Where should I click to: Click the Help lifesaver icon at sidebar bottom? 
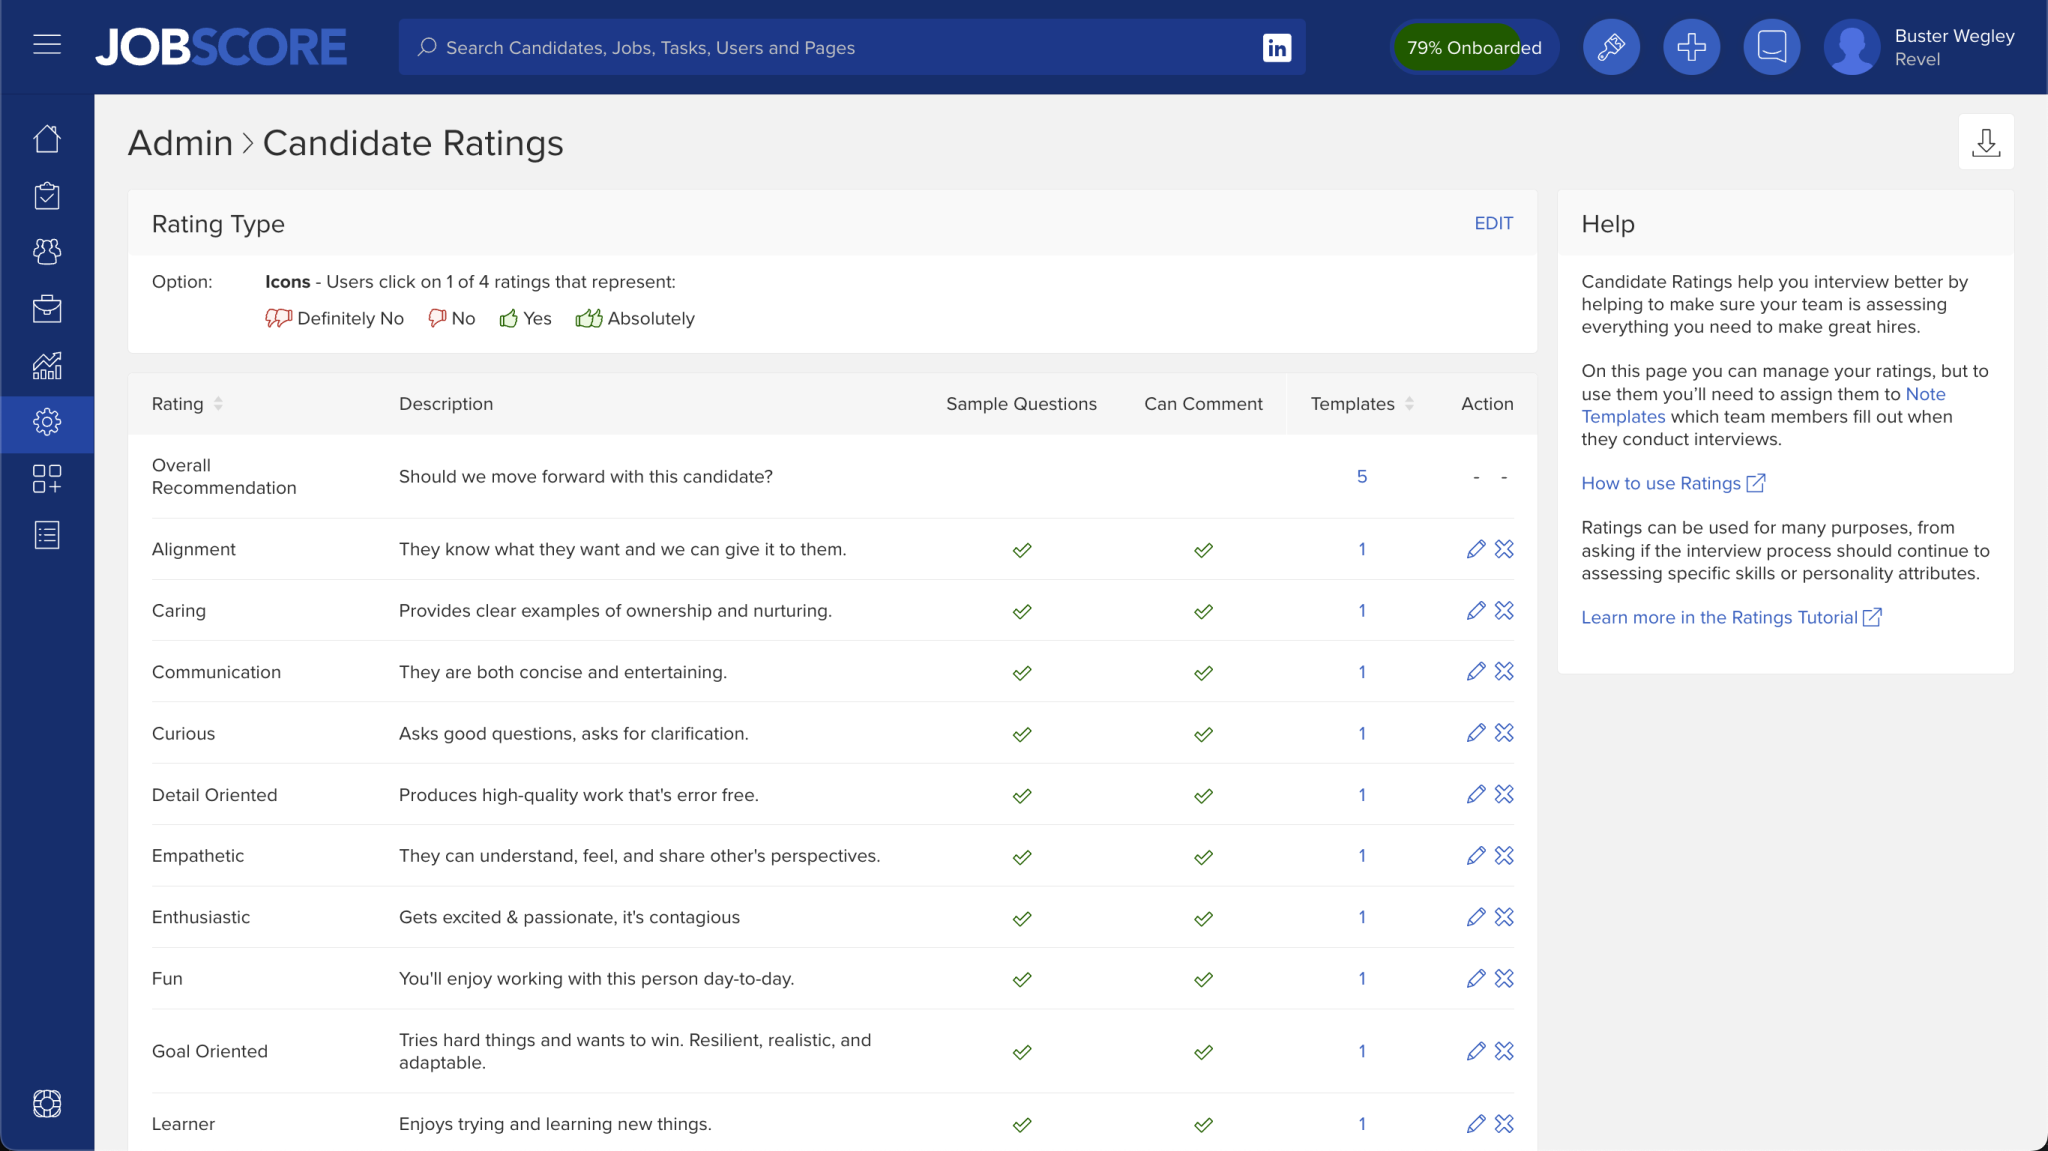[46, 1104]
